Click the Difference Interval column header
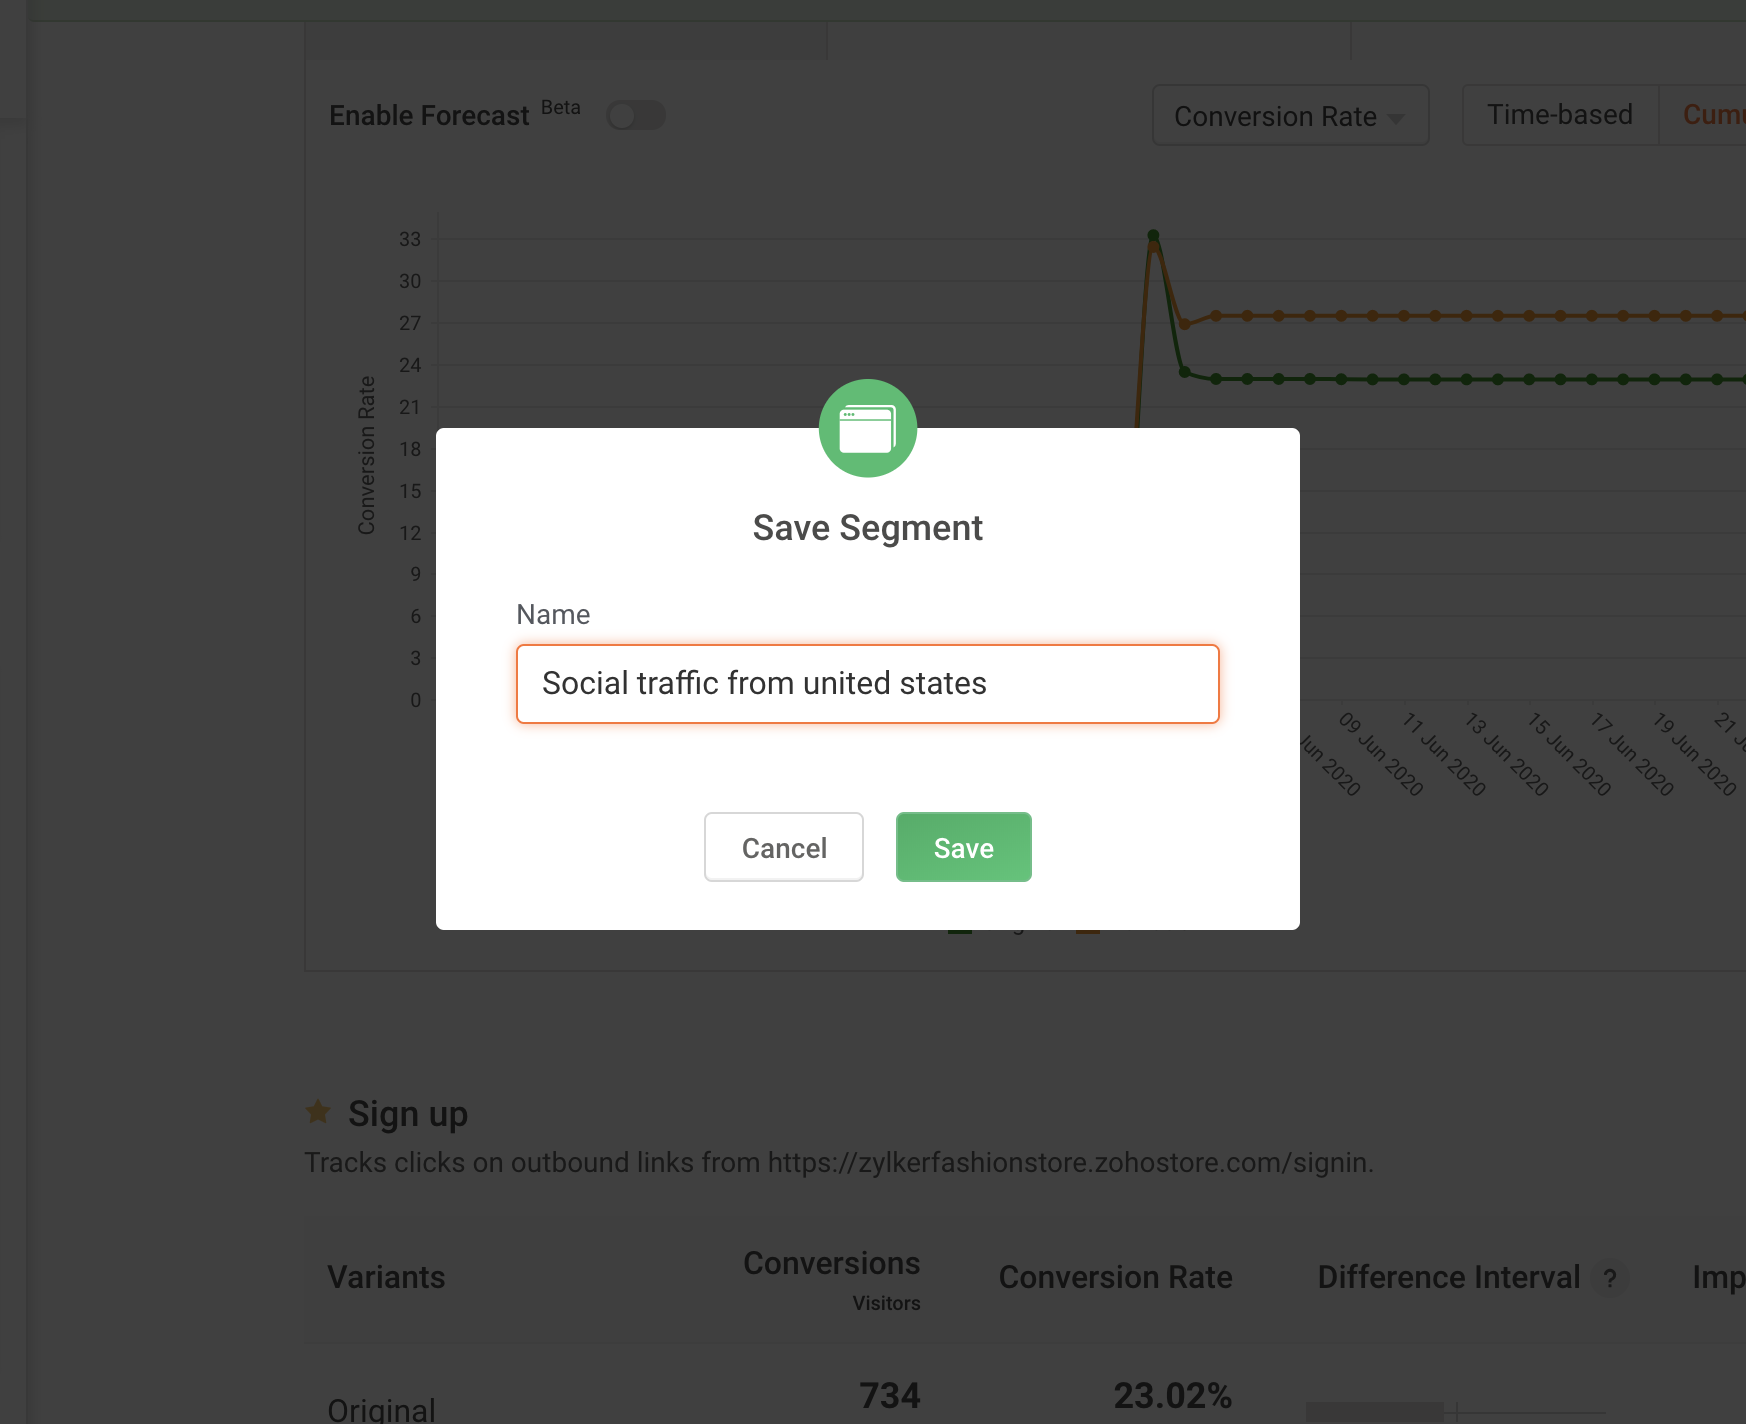Screen dimensions: 1746x1424 (x=1448, y=1277)
